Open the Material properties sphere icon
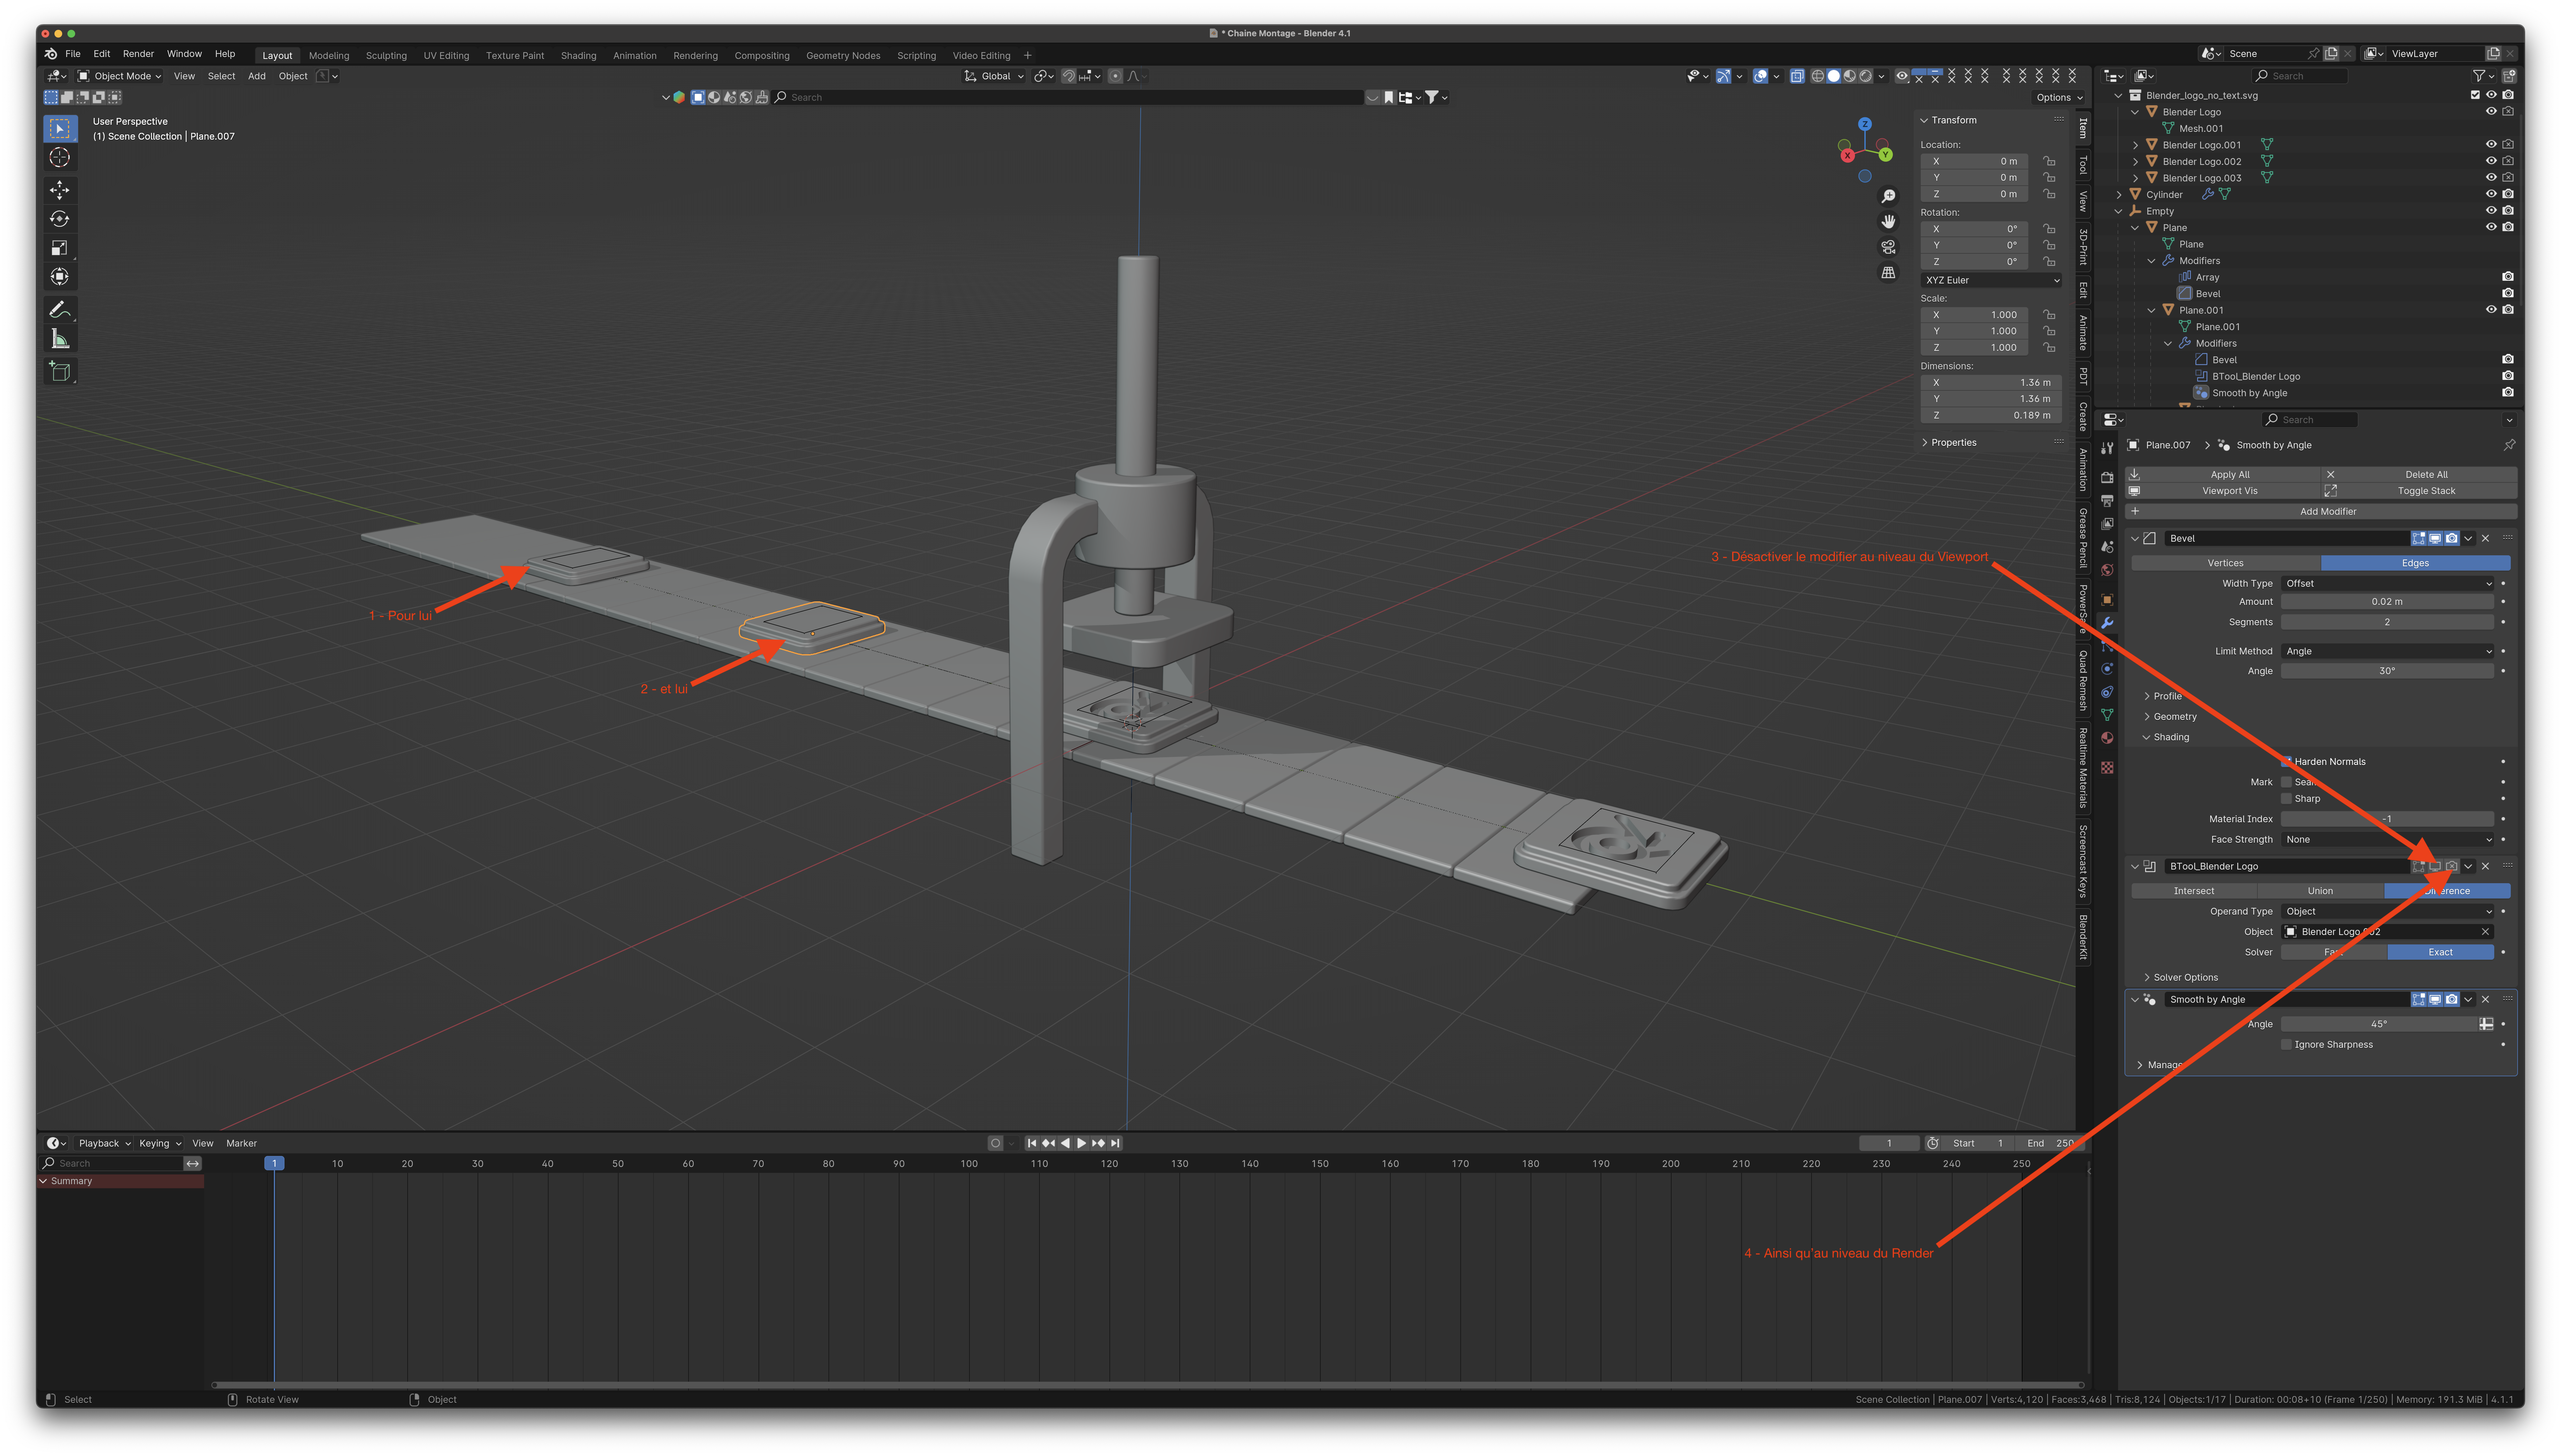The image size is (2561, 1456). (x=2107, y=738)
